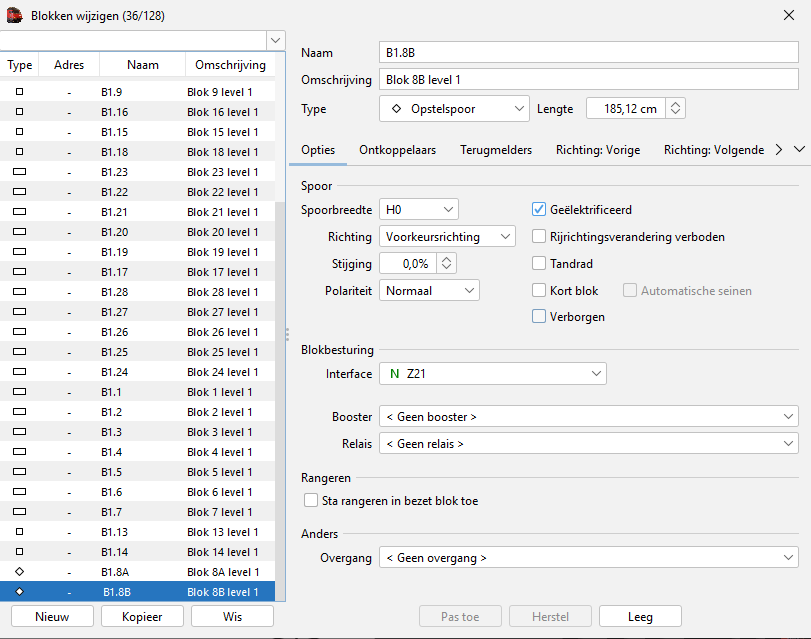Click the block type icon in row B1.1

click(x=20, y=392)
